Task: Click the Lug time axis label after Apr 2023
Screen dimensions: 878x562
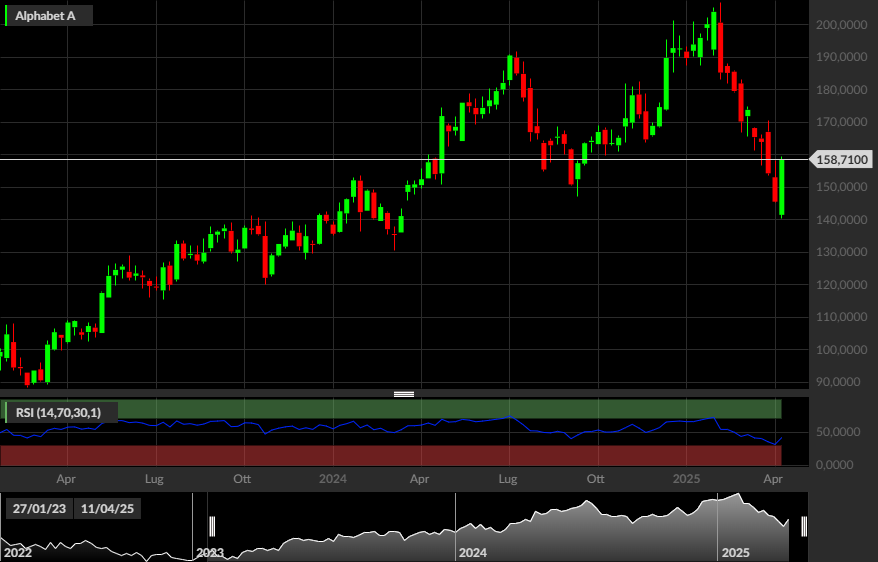Action: coord(154,479)
